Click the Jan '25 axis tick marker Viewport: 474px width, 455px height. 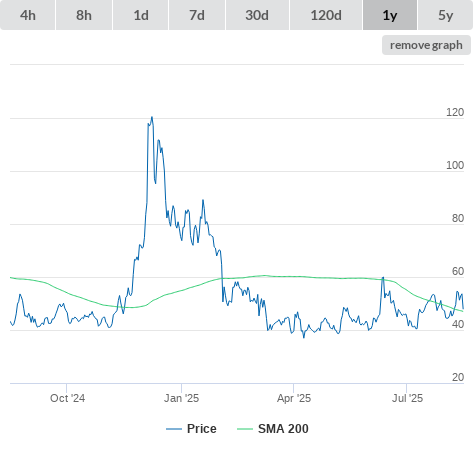click(x=181, y=388)
